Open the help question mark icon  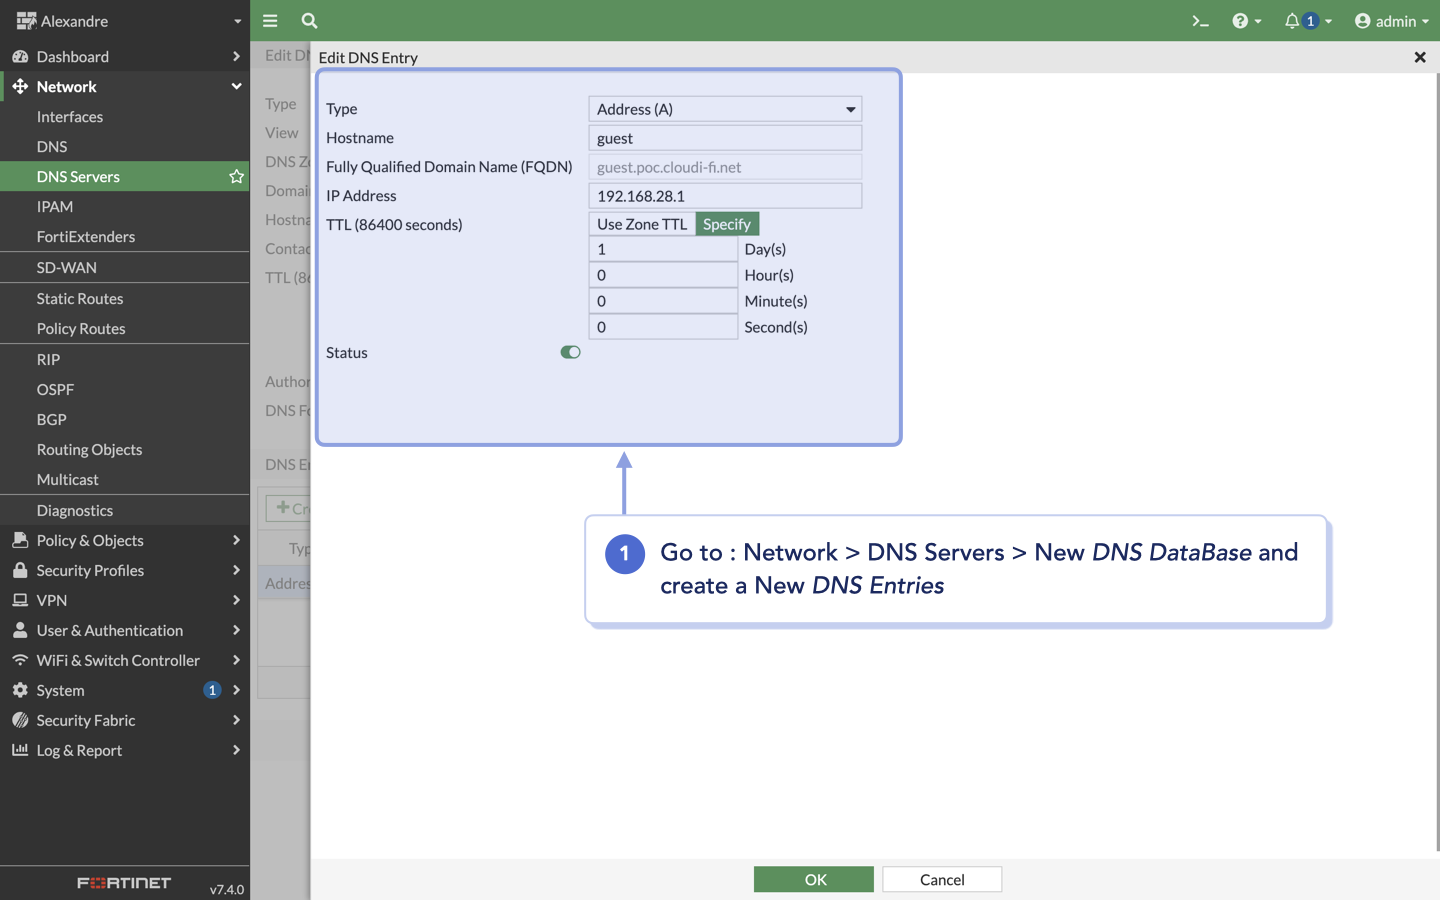pyautogui.click(x=1240, y=20)
